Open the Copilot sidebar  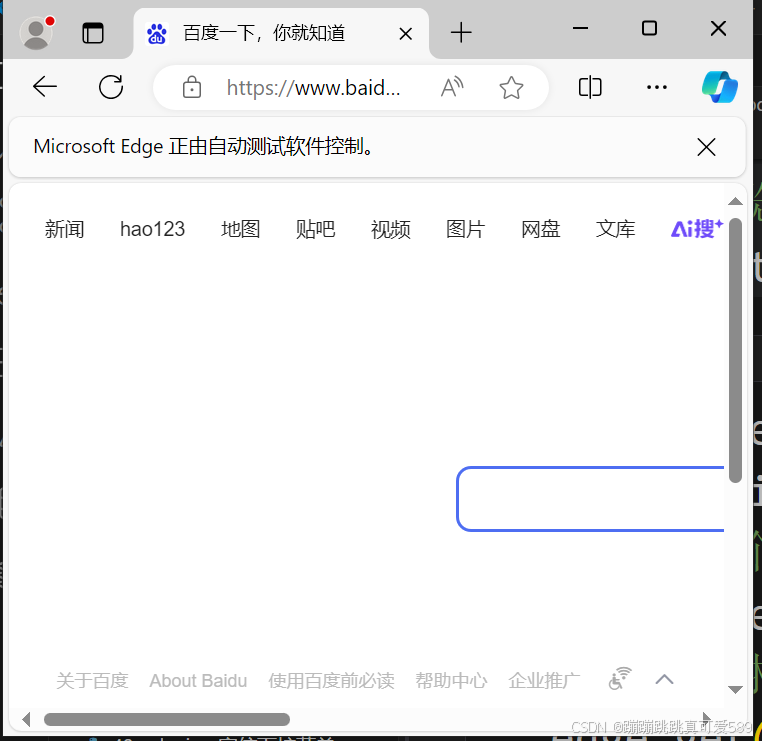click(720, 87)
